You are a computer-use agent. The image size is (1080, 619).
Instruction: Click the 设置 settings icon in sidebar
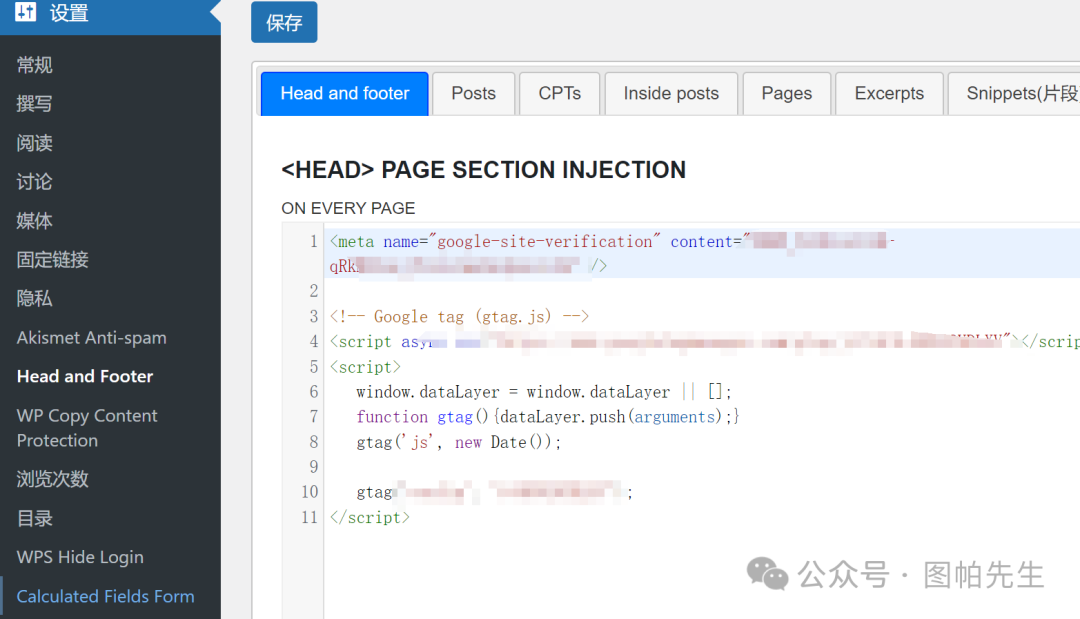click(x=25, y=12)
